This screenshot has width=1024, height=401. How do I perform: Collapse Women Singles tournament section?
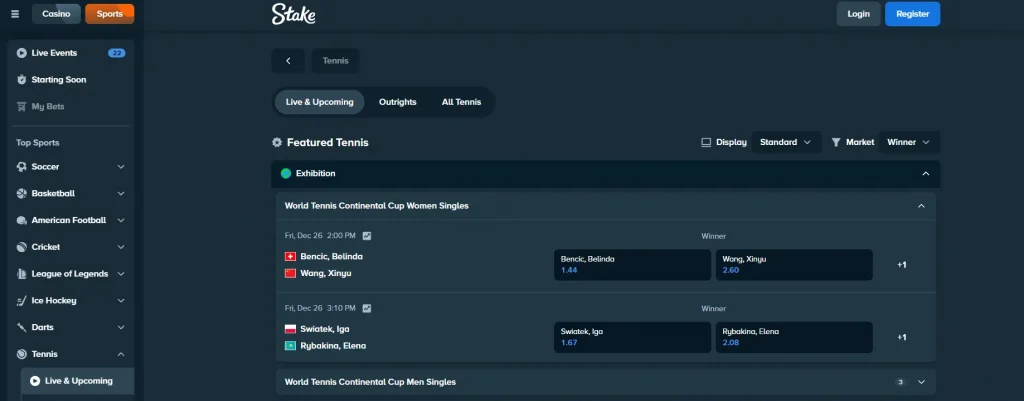tap(921, 206)
